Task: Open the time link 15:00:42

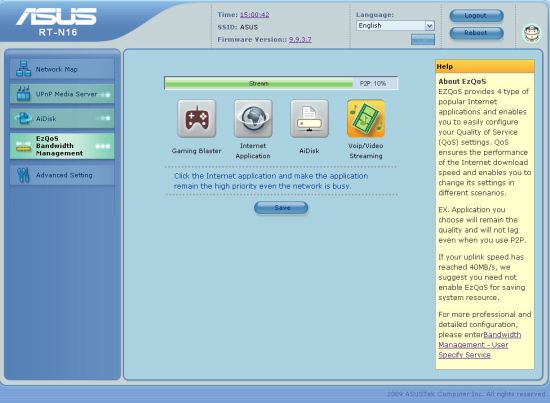Action: (254, 15)
